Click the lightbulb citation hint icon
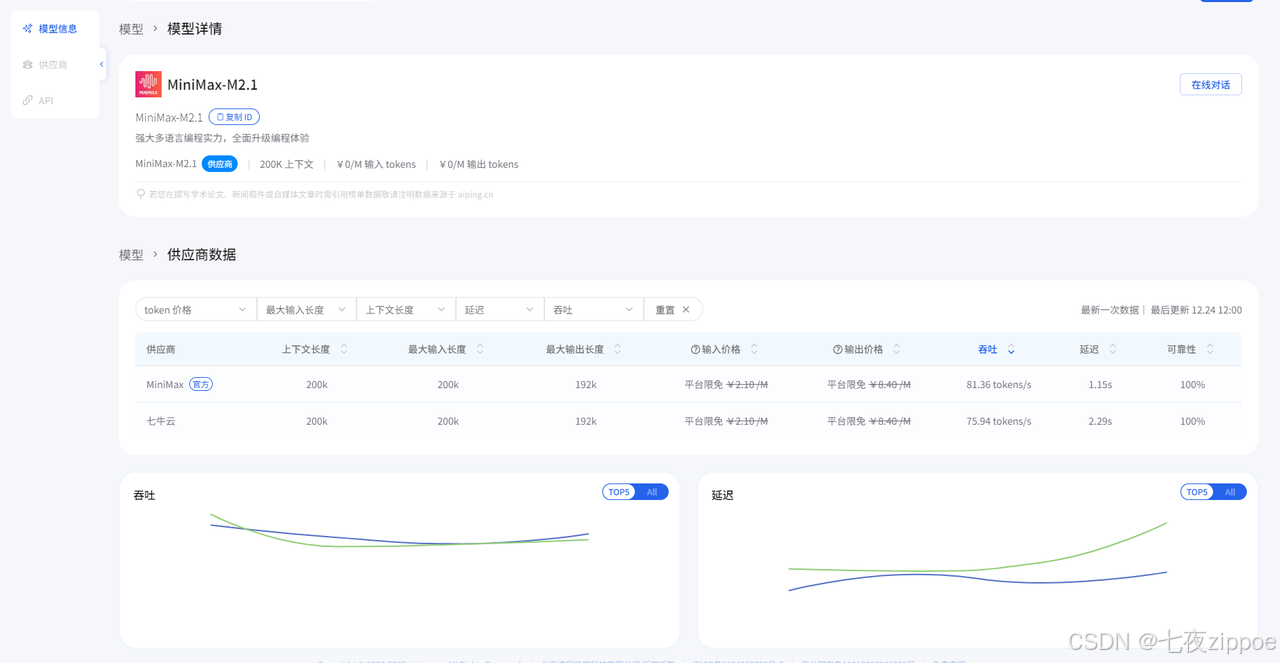Screen dimensions: 1280x663 pos(141,194)
